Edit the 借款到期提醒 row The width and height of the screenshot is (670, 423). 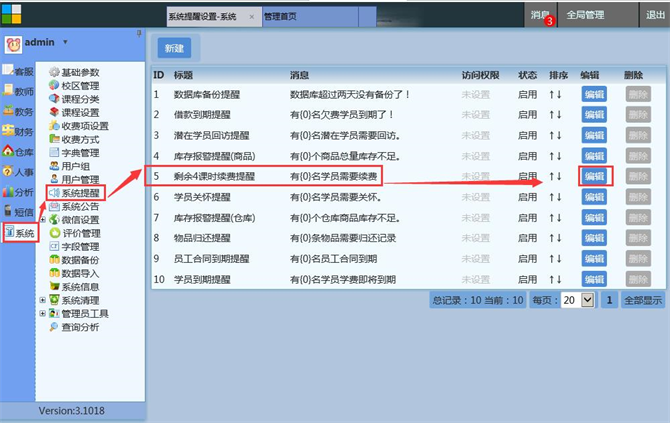tap(594, 115)
